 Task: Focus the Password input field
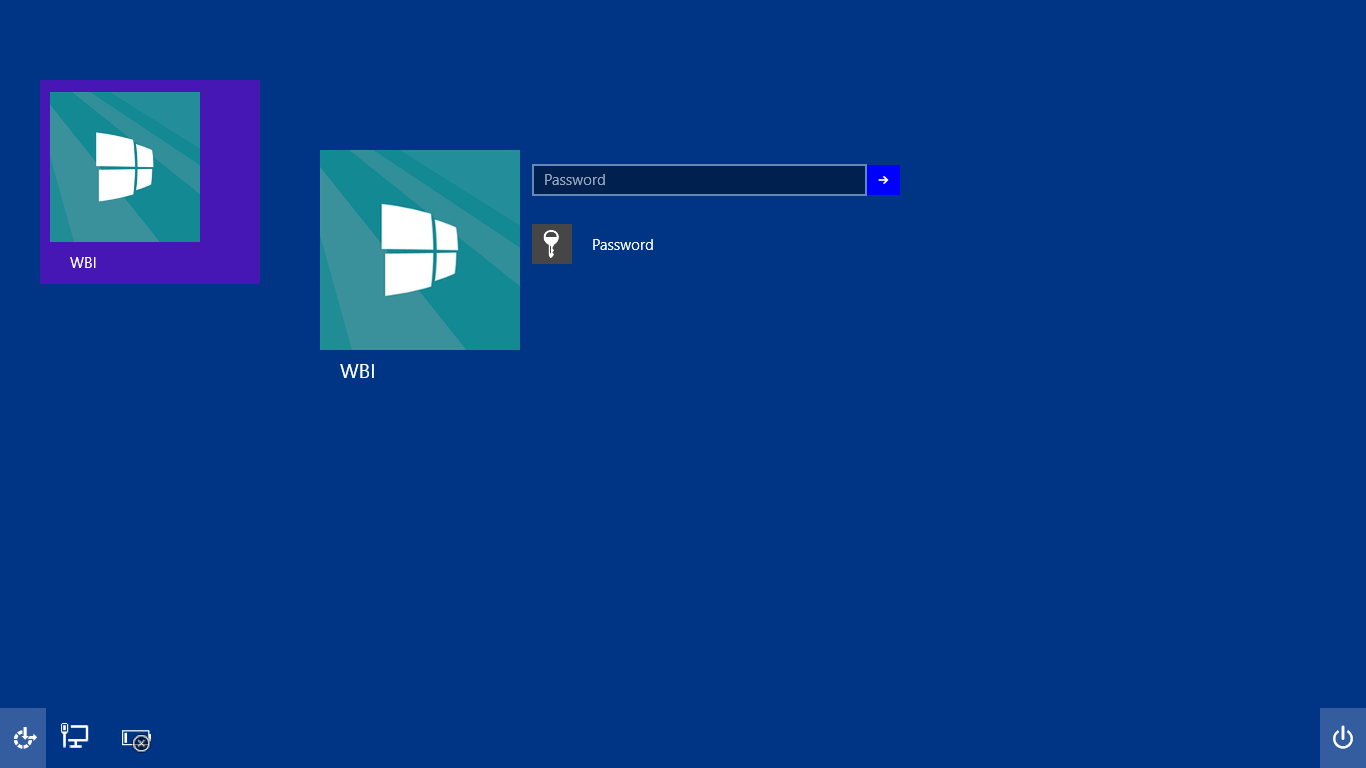(699, 180)
